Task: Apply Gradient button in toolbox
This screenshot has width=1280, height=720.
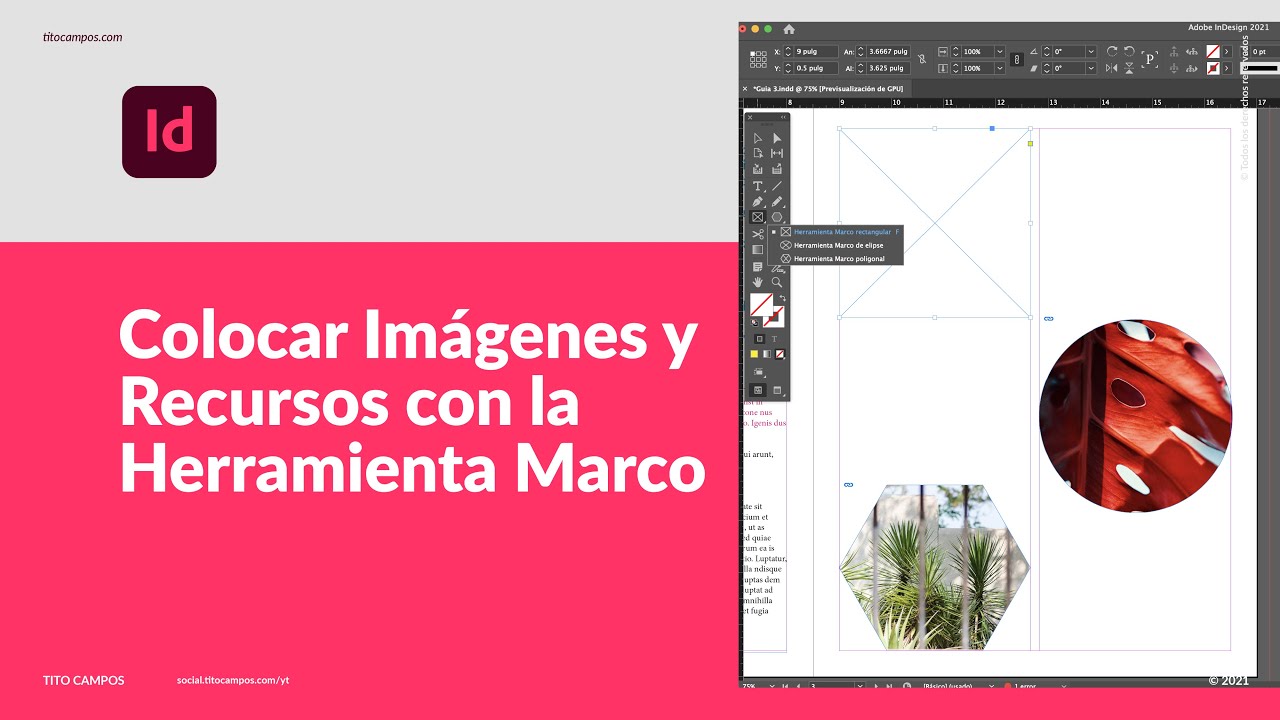Action: tap(766, 354)
